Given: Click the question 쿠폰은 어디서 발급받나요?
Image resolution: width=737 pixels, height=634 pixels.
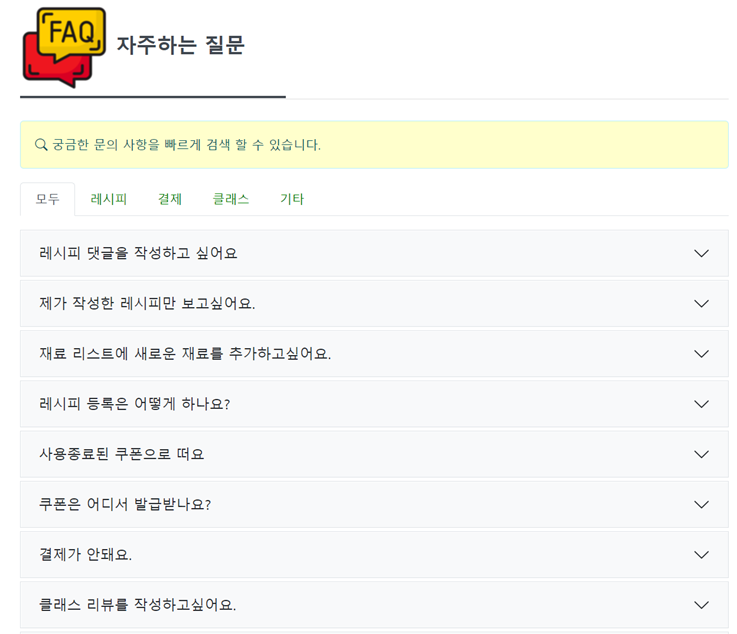Looking at the screenshot, I should click(125, 505).
